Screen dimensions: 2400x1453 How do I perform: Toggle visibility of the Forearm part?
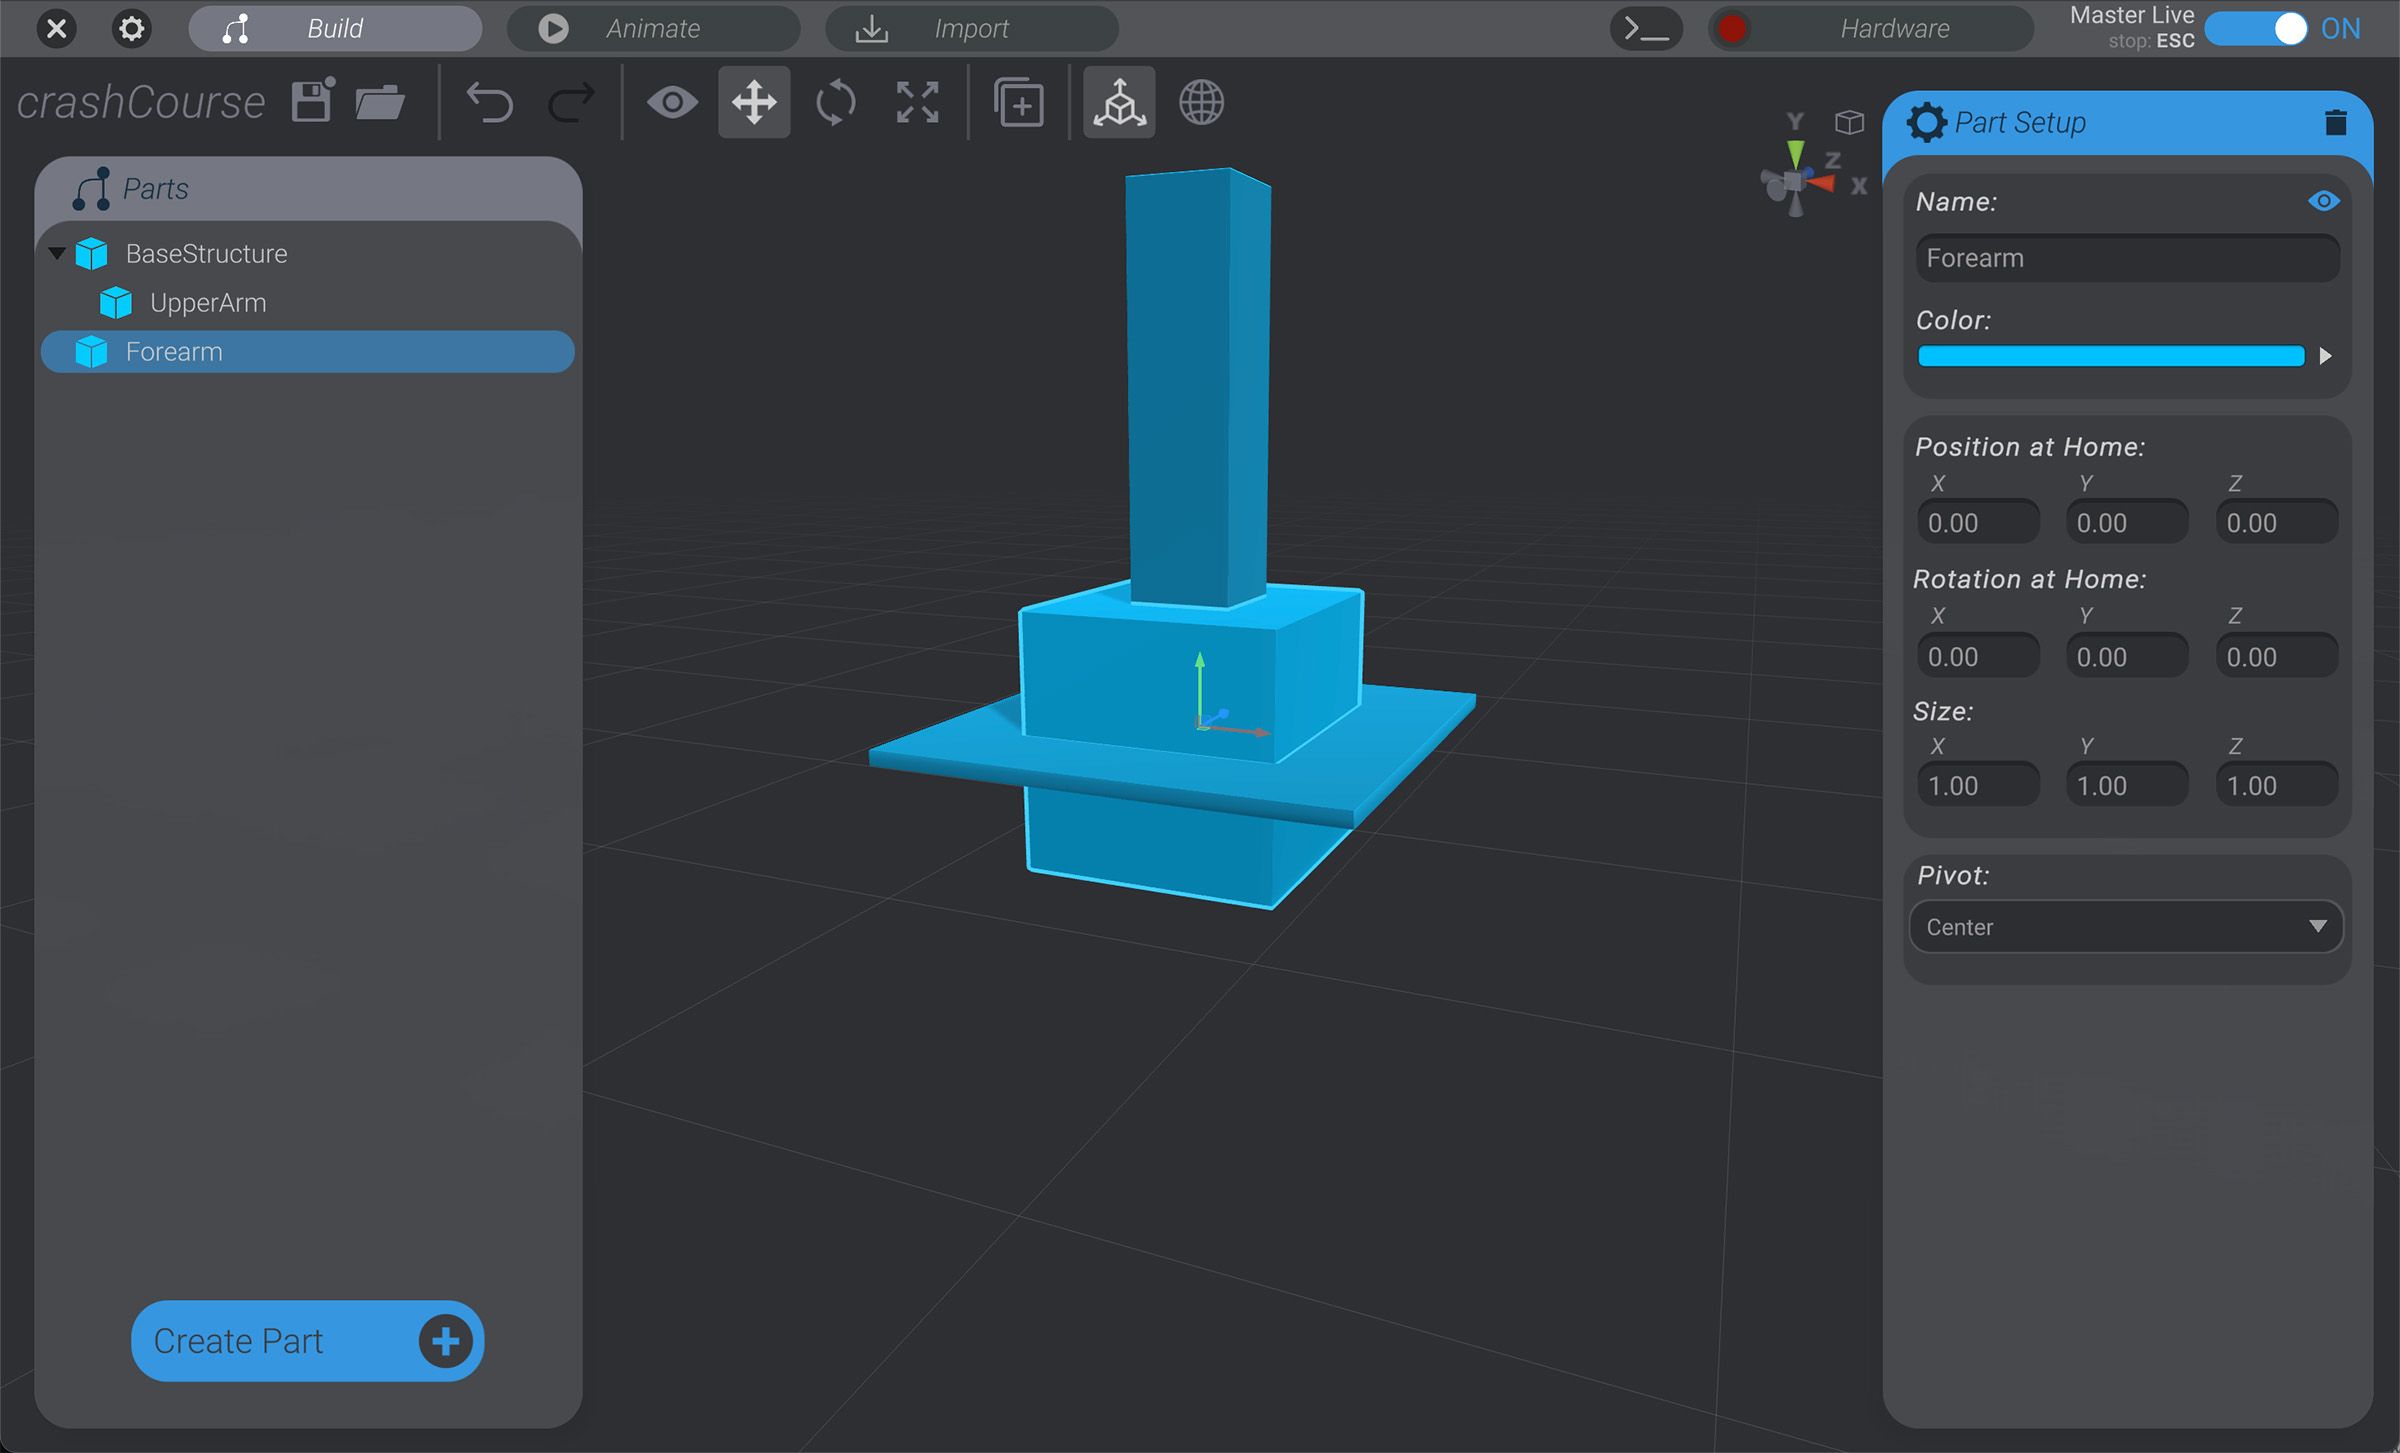click(2324, 201)
